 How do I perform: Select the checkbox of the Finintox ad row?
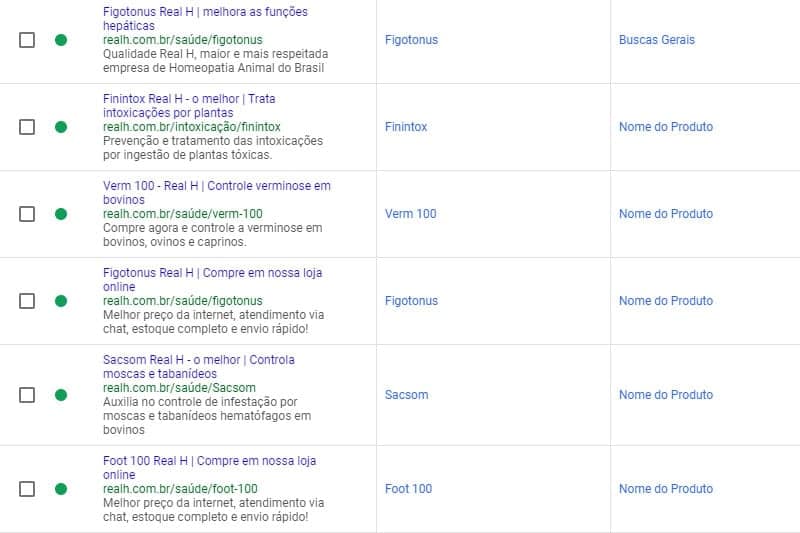(x=27, y=127)
